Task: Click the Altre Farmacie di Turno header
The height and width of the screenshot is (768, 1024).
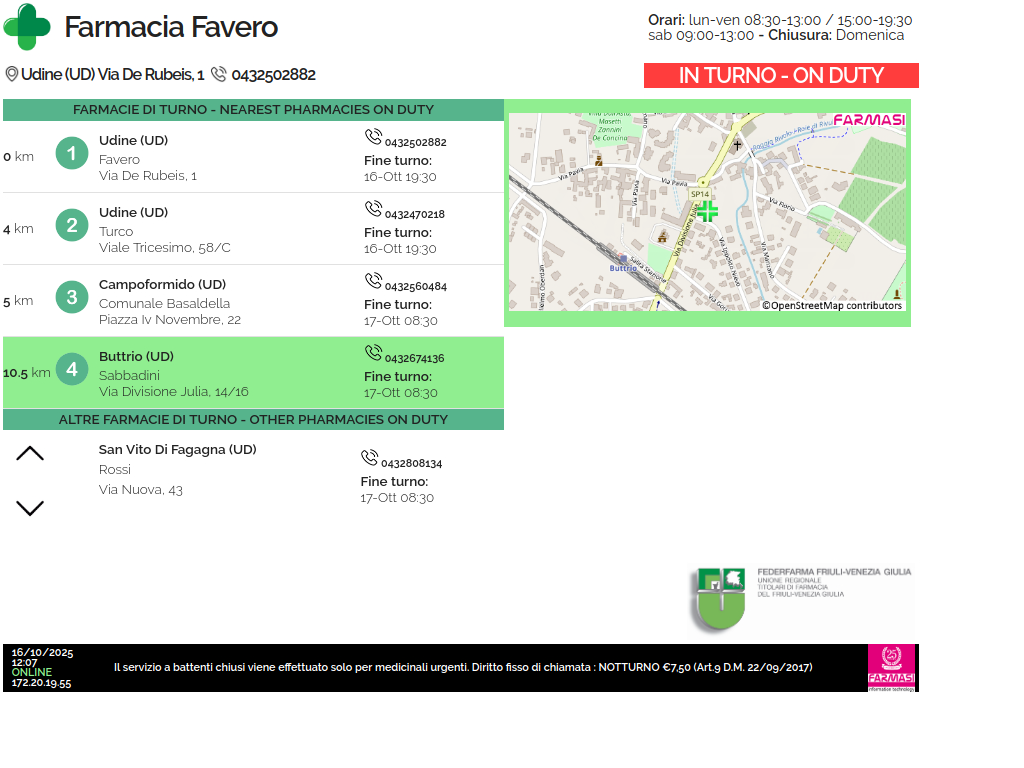Action: pos(253,420)
